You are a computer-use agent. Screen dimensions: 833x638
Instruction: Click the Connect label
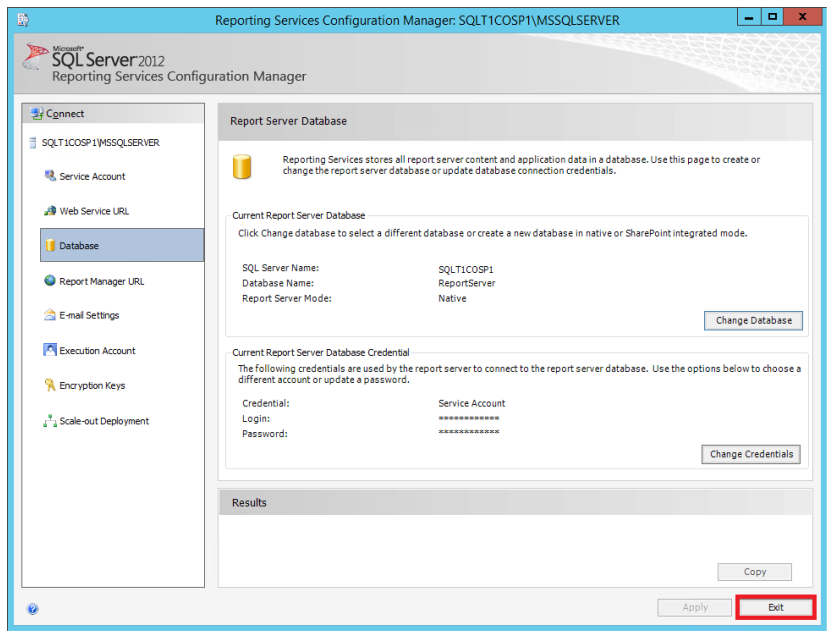click(65, 114)
